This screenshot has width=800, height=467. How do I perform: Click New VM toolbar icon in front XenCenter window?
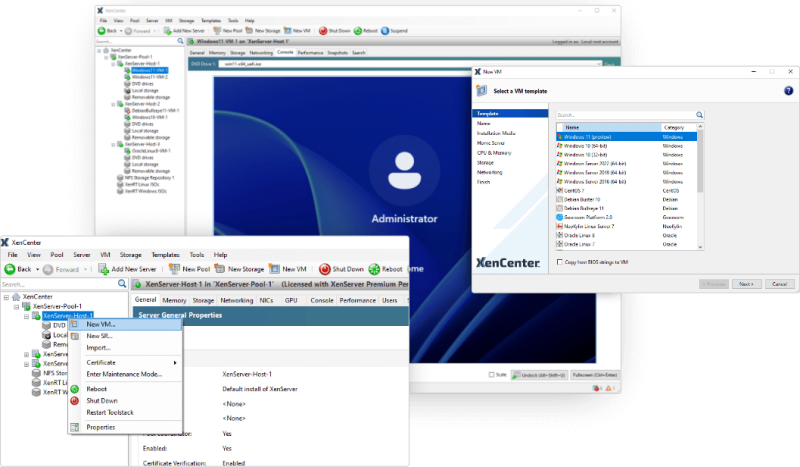coord(274,268)
